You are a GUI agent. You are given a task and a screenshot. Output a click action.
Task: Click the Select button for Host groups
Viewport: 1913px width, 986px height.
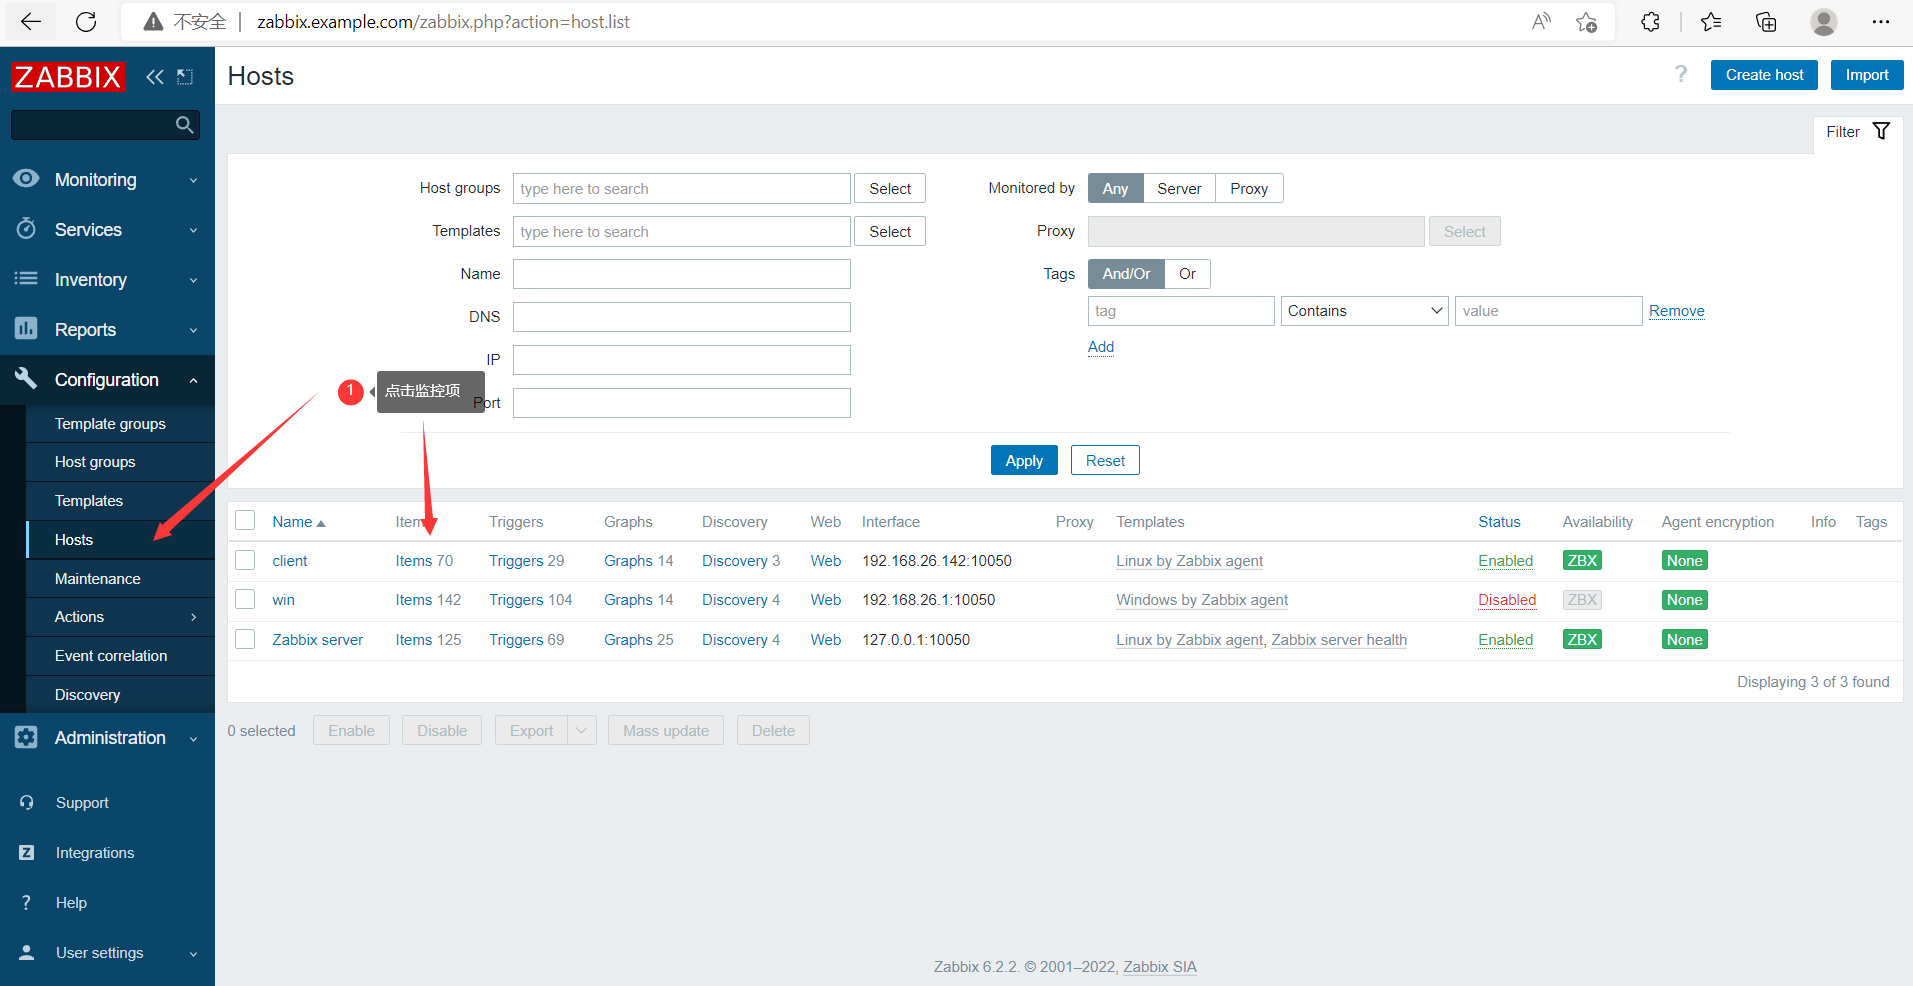(x=890, y=188)
